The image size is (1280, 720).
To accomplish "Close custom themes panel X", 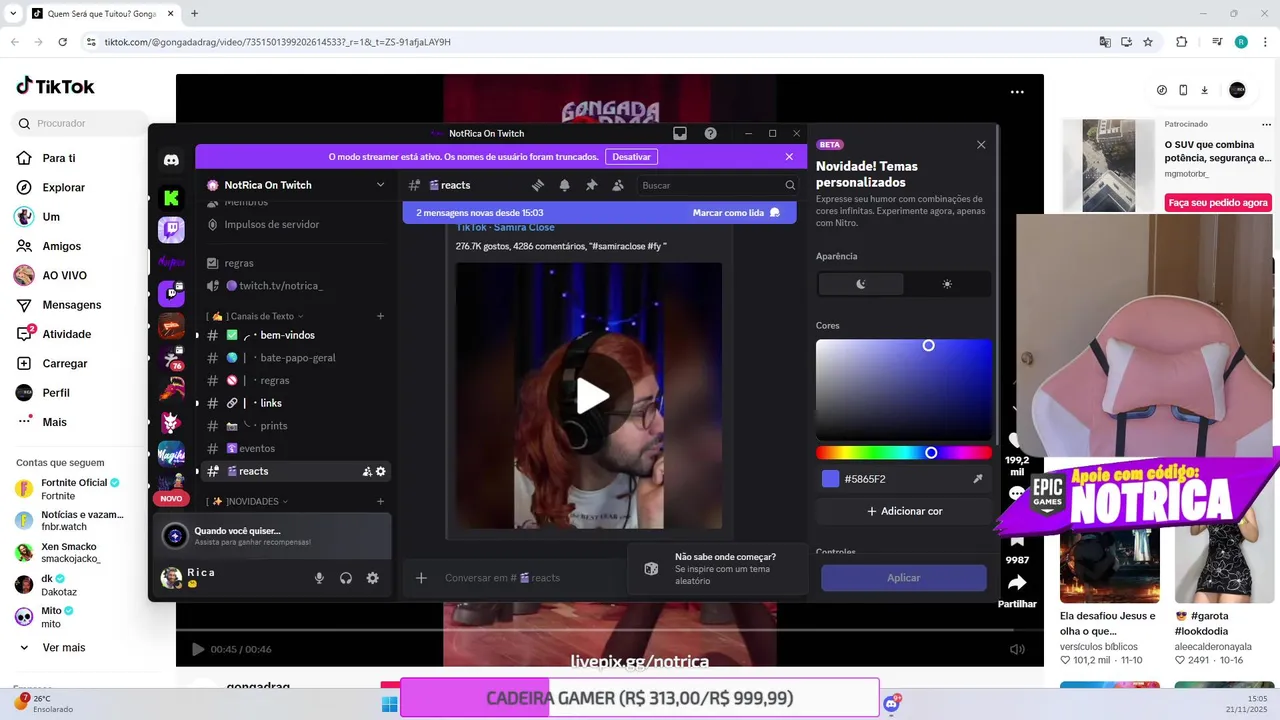I will (x=981, y=145).
